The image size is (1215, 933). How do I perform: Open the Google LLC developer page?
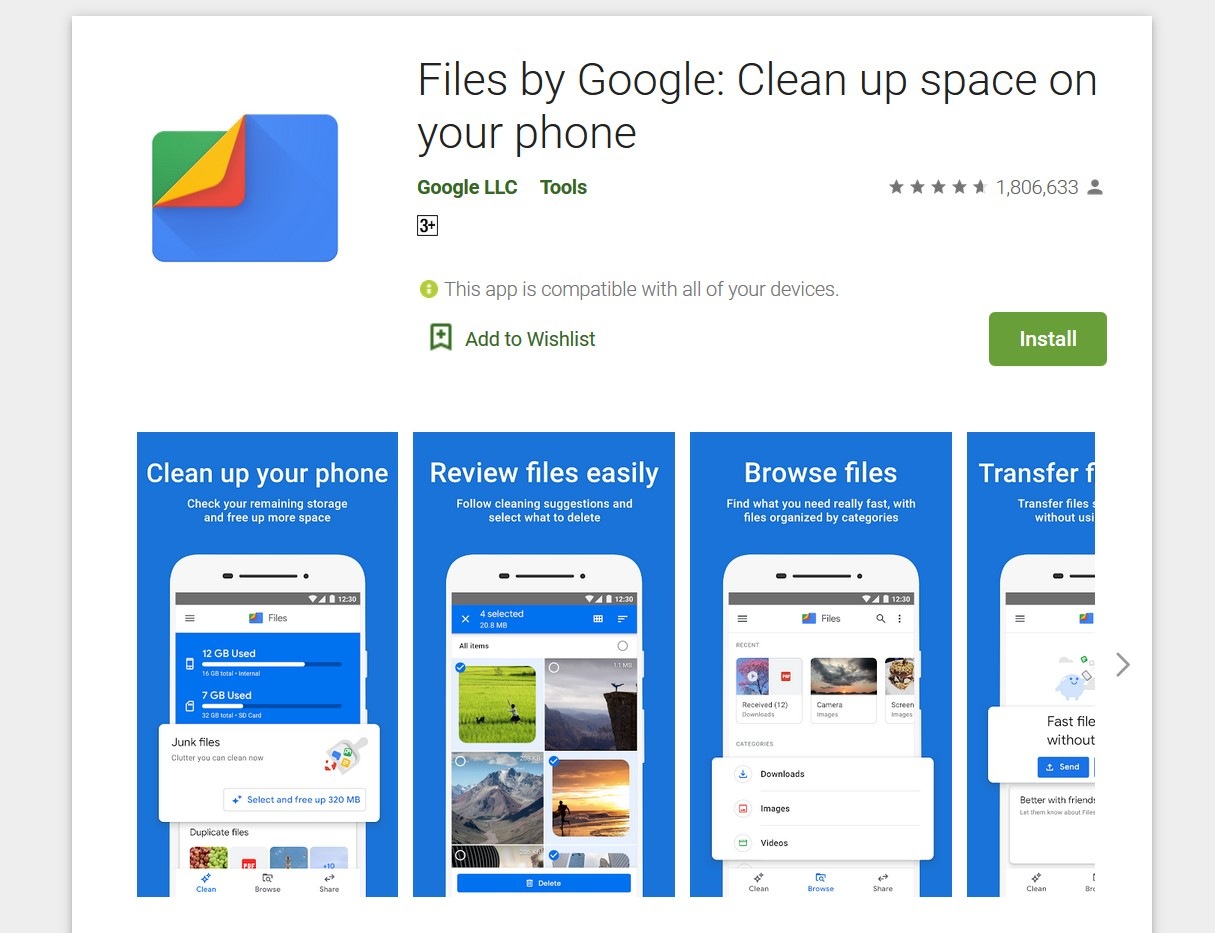(x=467, y=187)
